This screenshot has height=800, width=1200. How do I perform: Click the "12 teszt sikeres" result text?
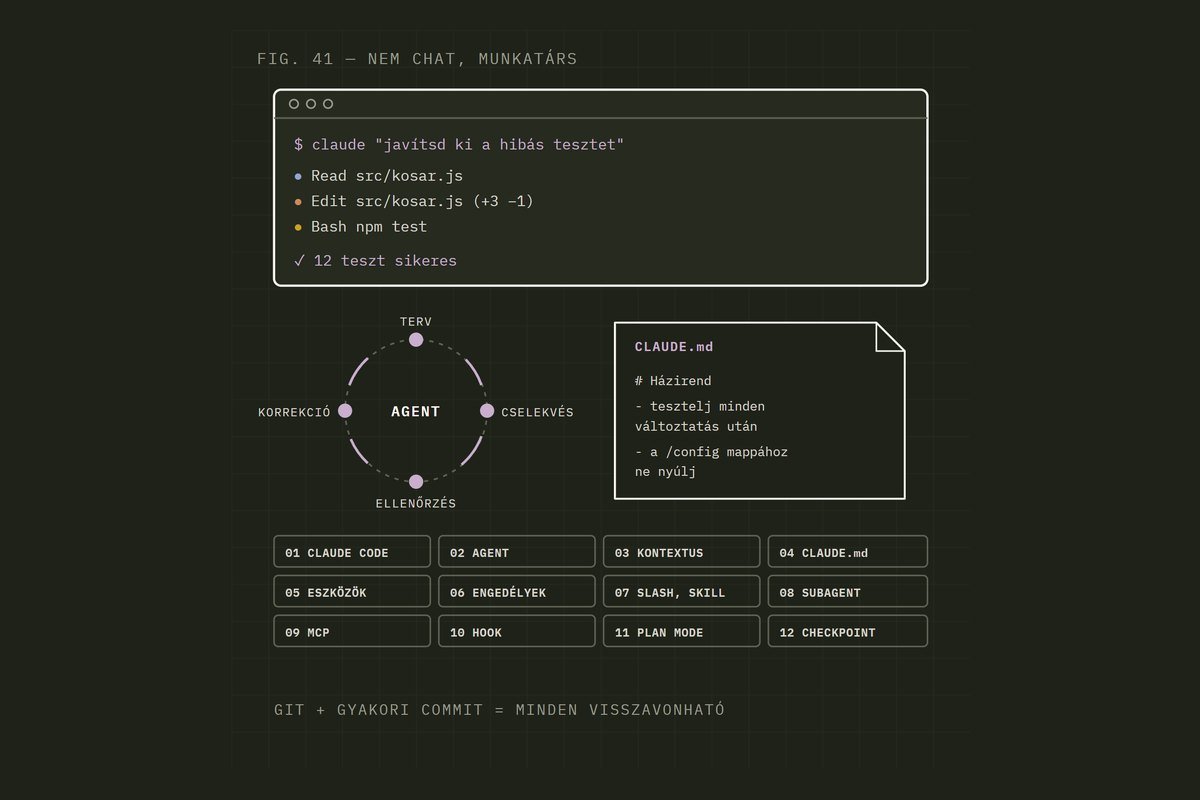(385, 261)
